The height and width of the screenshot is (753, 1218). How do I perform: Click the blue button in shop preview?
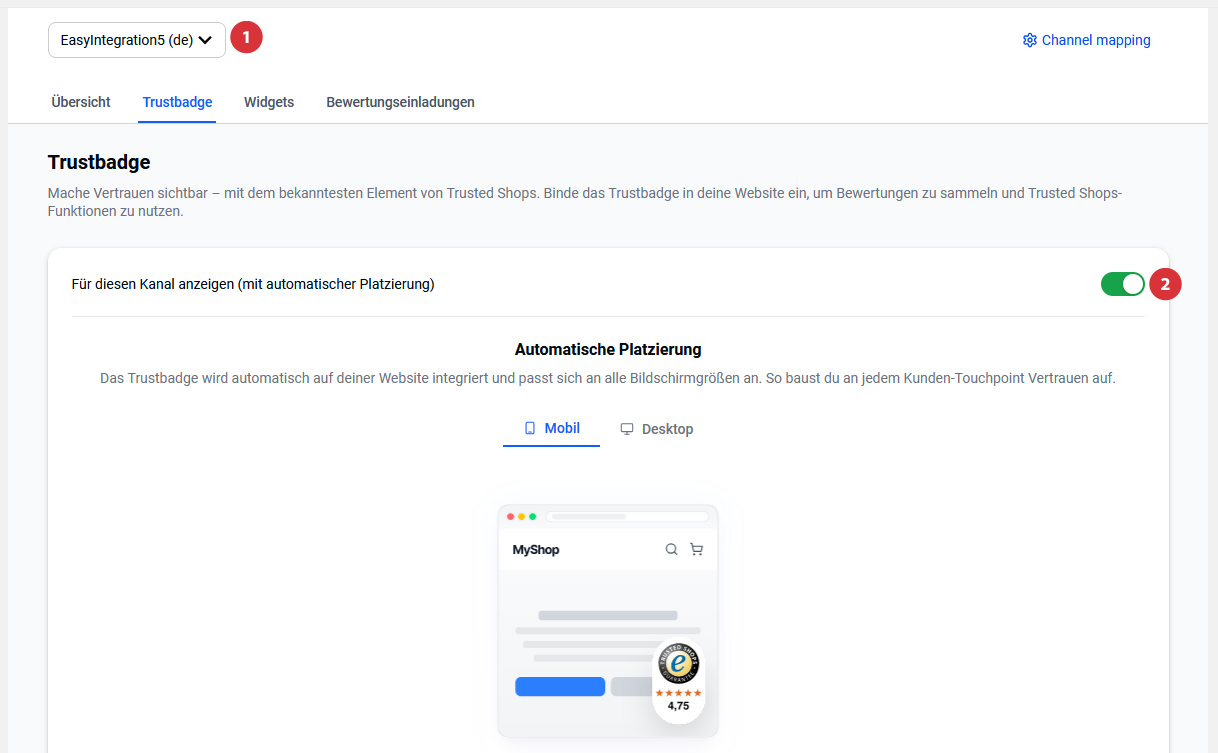pos(560,687)
